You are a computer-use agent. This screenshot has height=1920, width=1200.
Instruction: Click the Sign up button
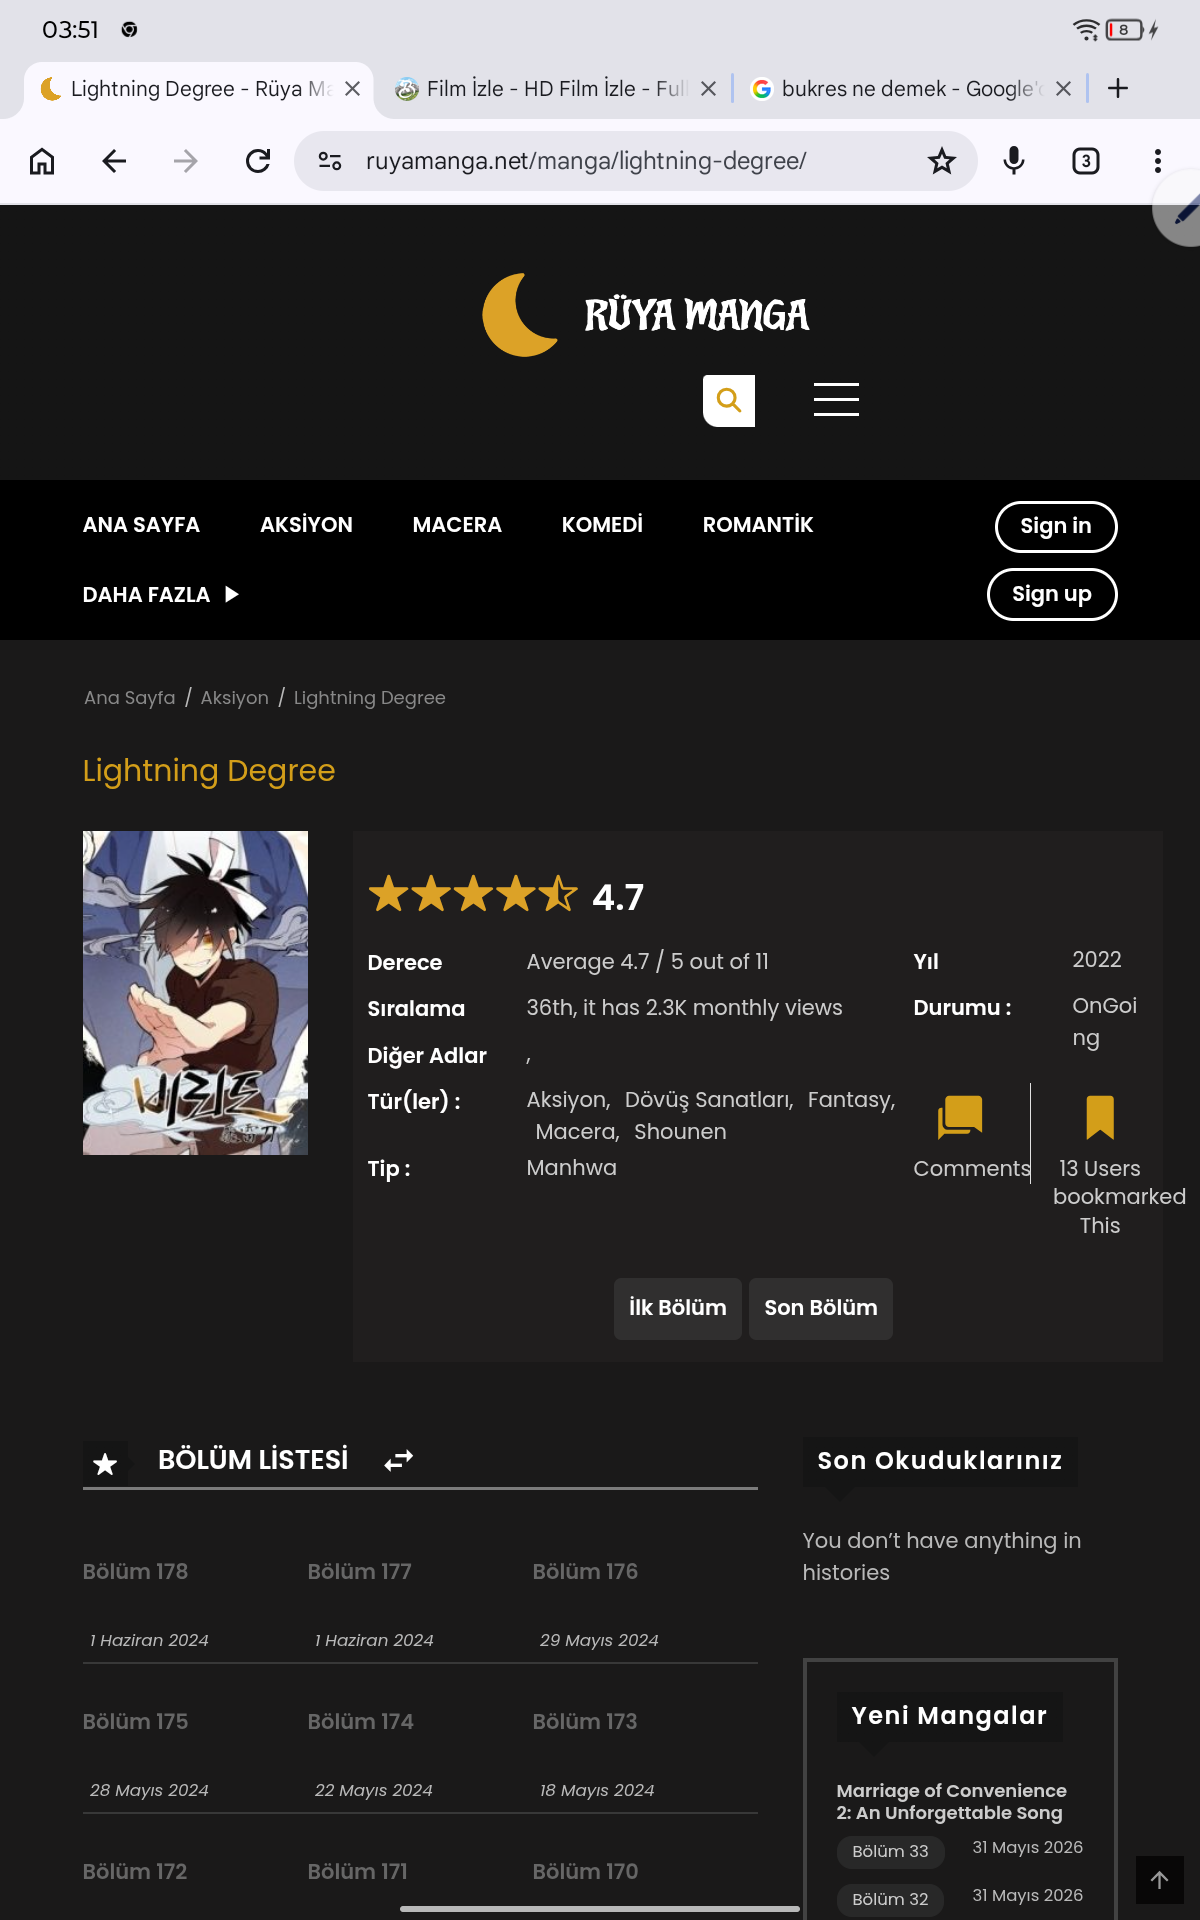coord(1052,594)
